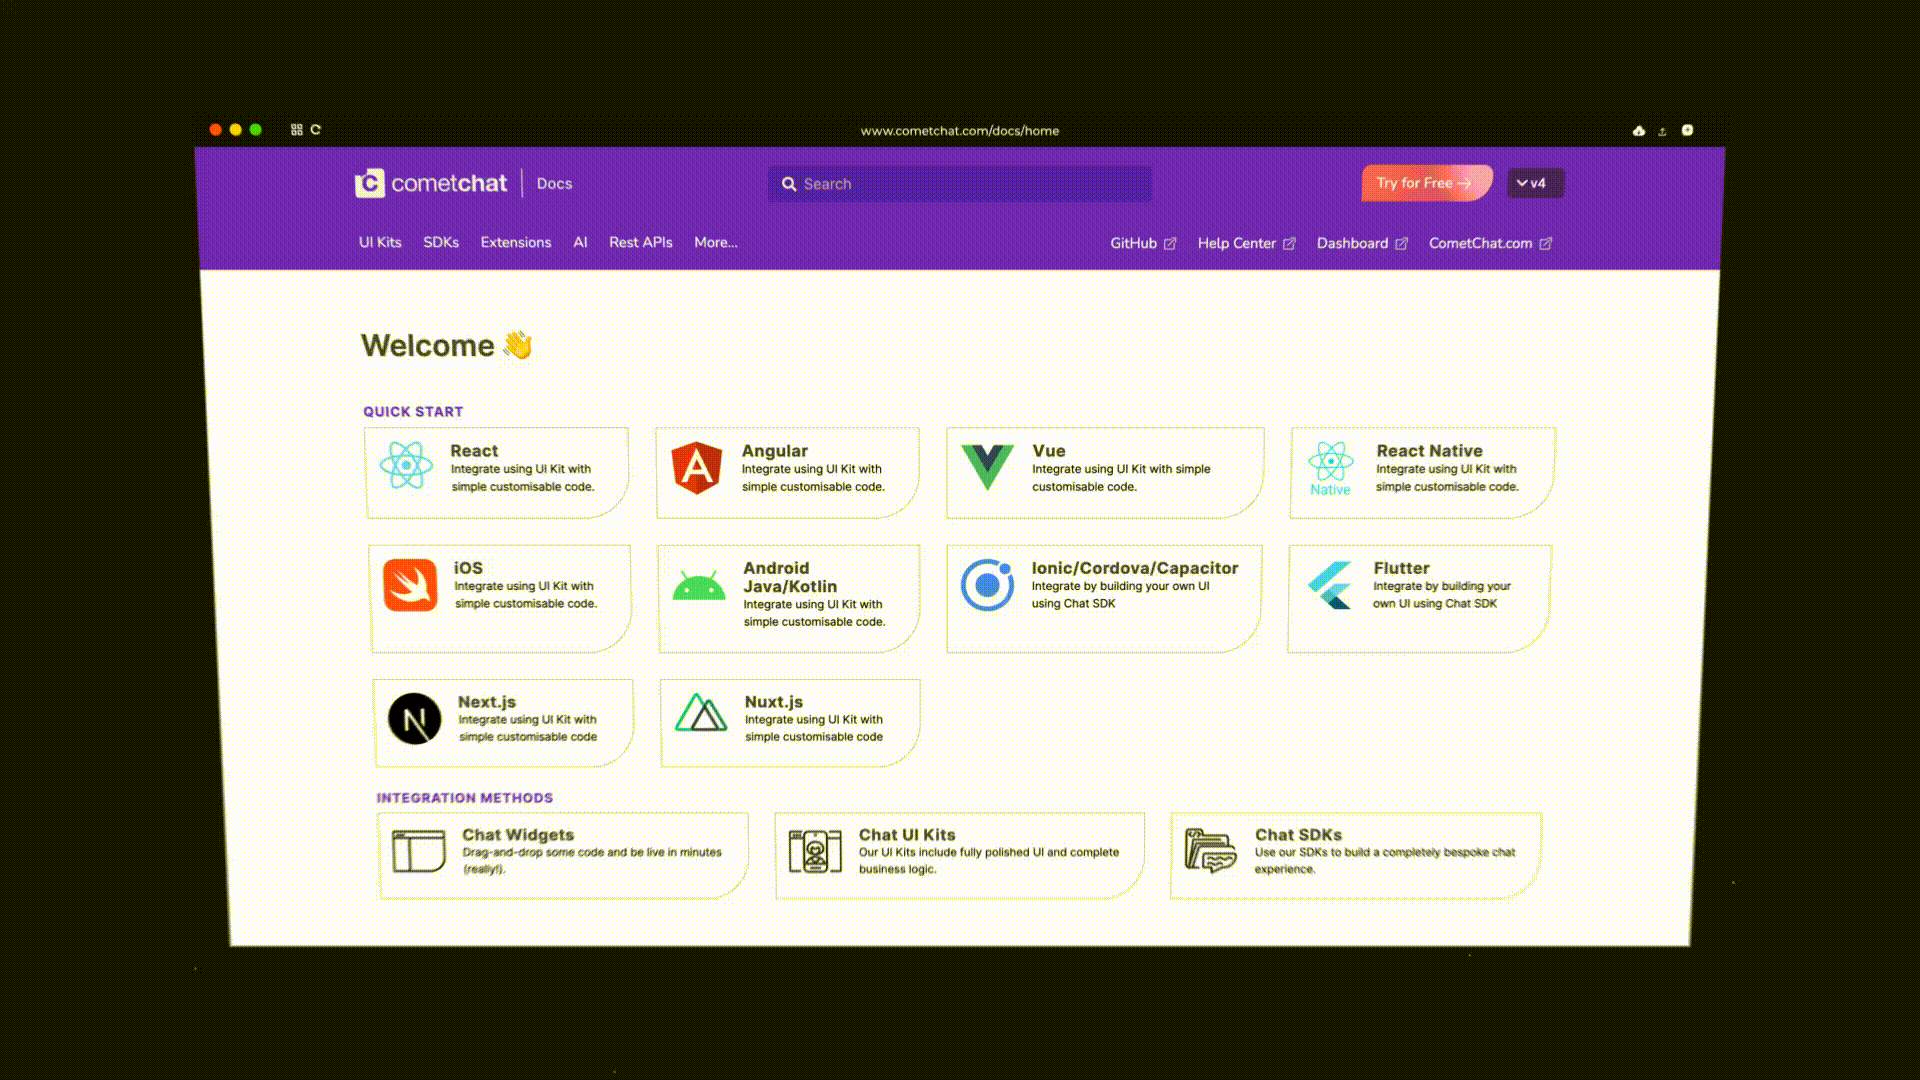Expand the More... navigation menu
The height and width of the screenshot is (1080, 1920).
click(716, 243)
